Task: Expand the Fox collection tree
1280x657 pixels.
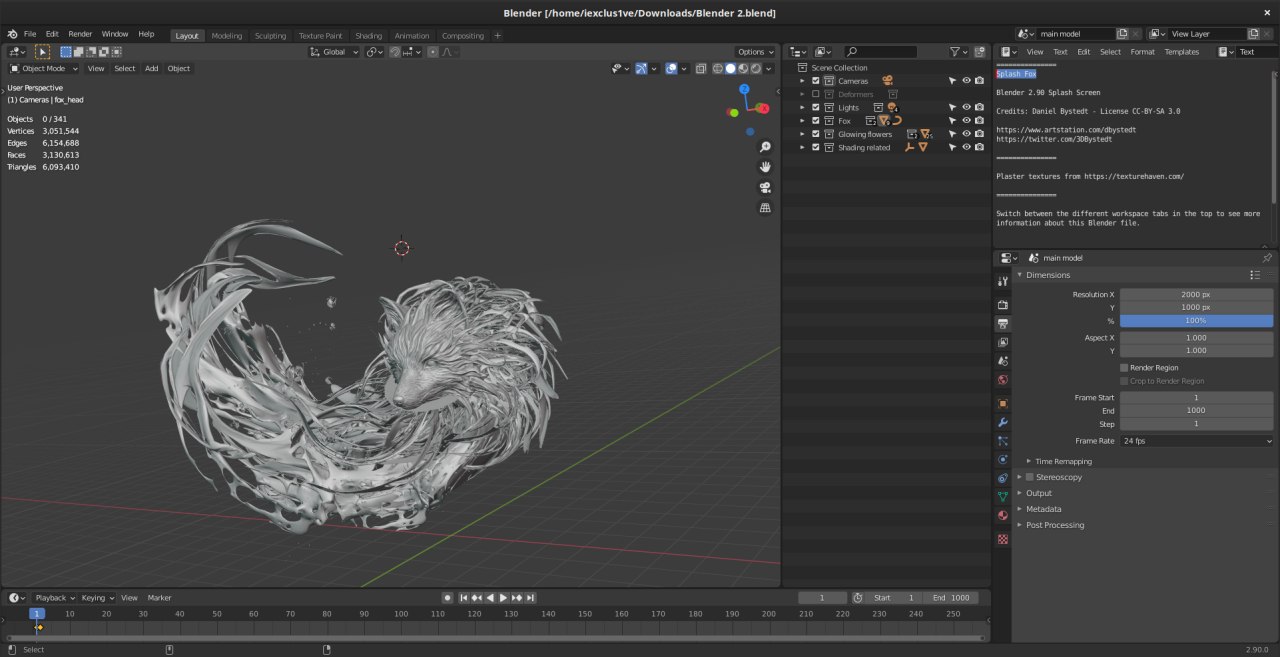Action: click(802, 121)
